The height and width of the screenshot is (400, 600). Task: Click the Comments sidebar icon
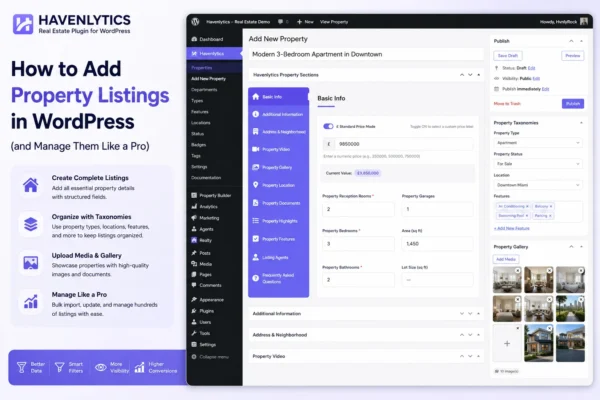coord(194,285)
